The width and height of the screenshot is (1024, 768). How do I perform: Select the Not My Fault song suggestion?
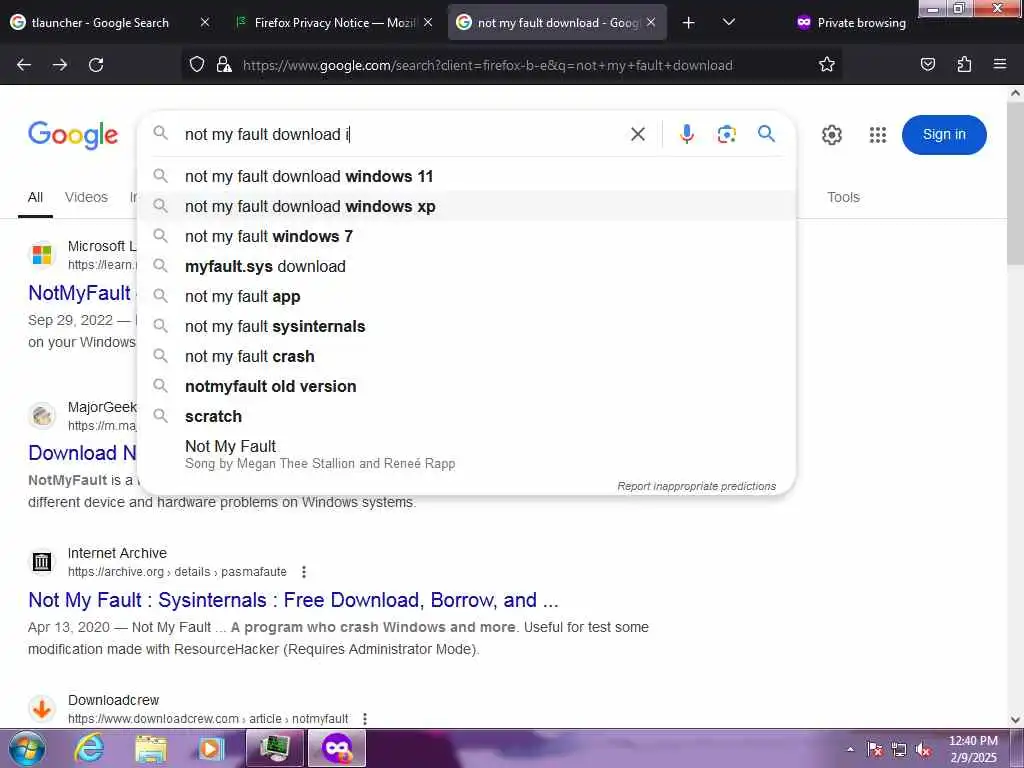coord(467,455)
